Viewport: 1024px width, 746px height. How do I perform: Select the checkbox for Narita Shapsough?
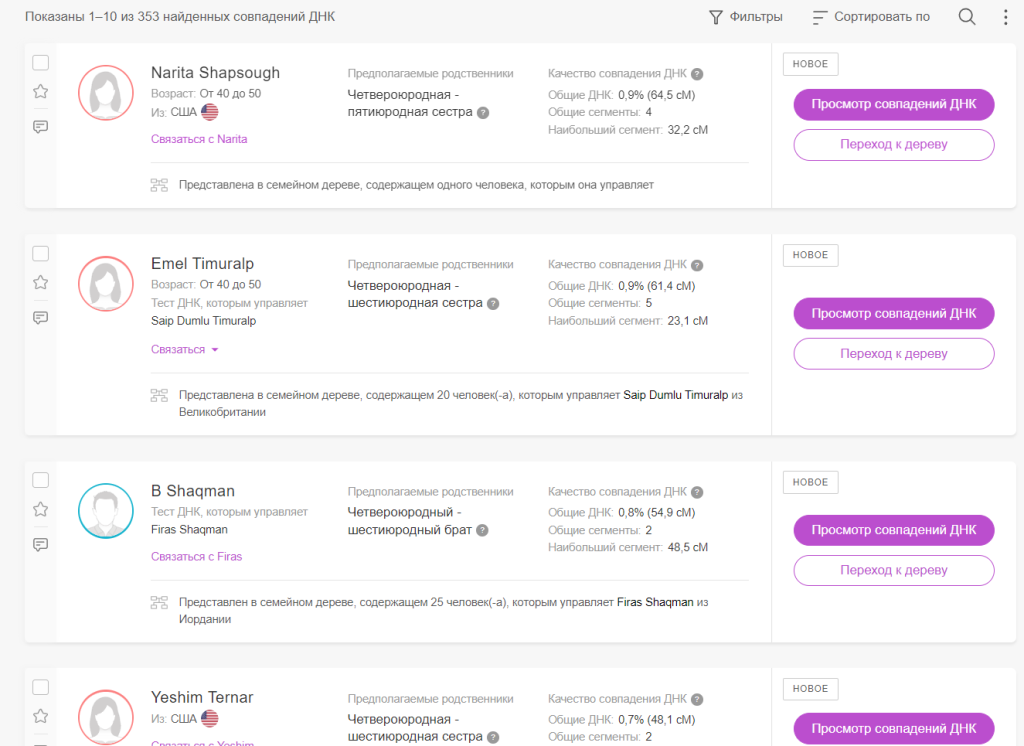[x=41, y=63]
